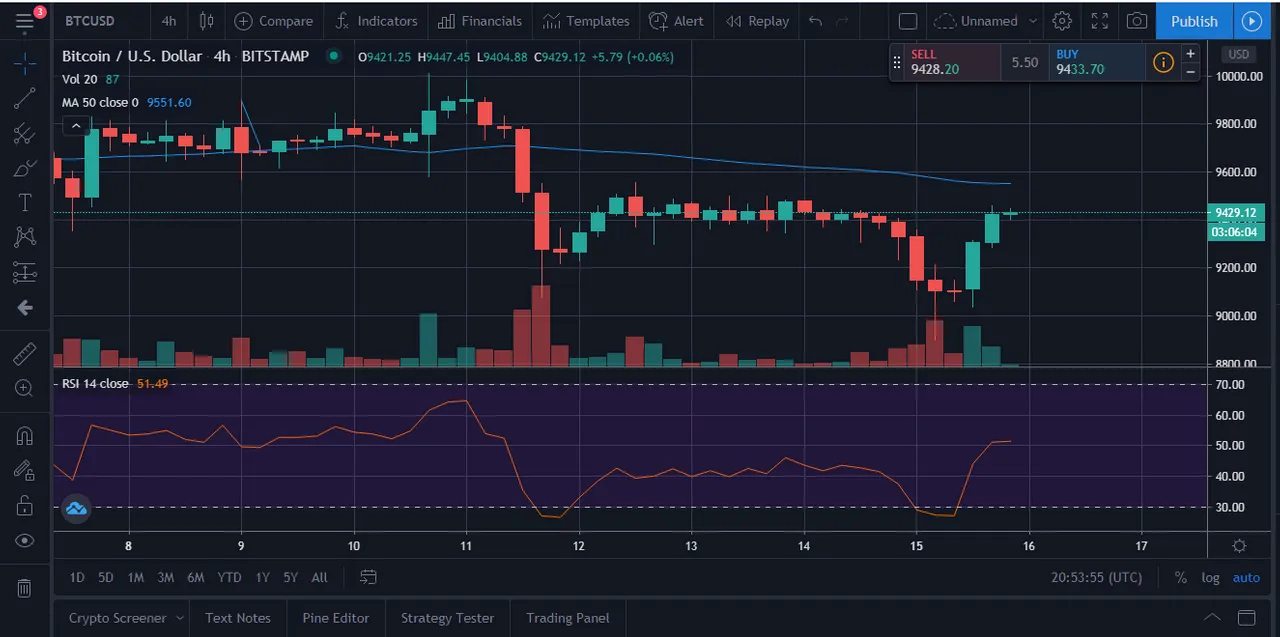This screenshot has height=637, width=1280.
Task: Increase order quantity with plus button
Action: pyautogui.click(x=1190, y=53)
